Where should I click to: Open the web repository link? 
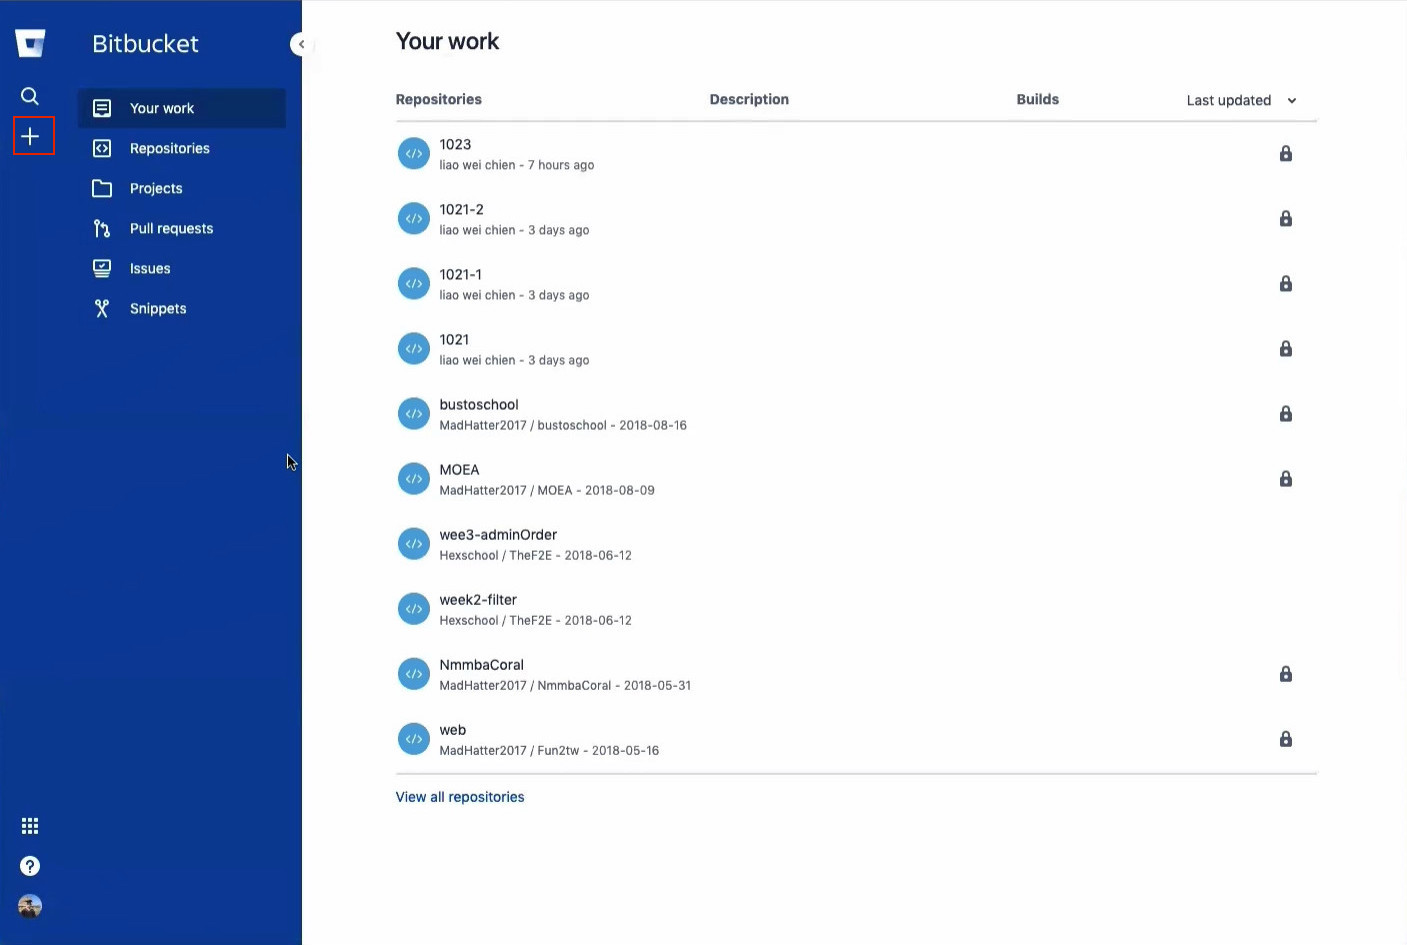pyautogui.click(x=452, y=729)
